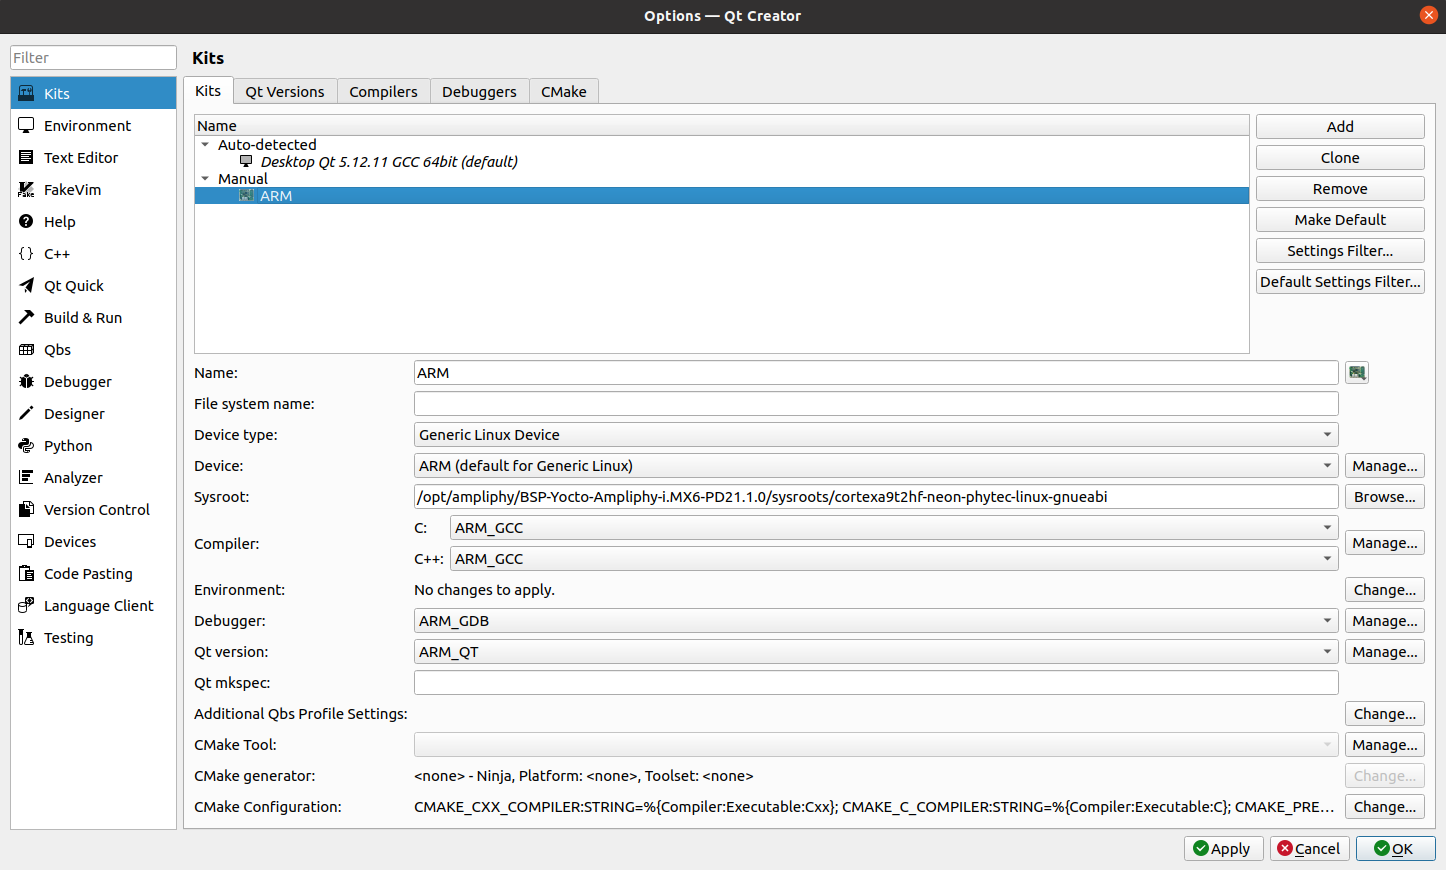Open Testing flask icon
The height and width of the screenshot is (870, 1446).
26,637
